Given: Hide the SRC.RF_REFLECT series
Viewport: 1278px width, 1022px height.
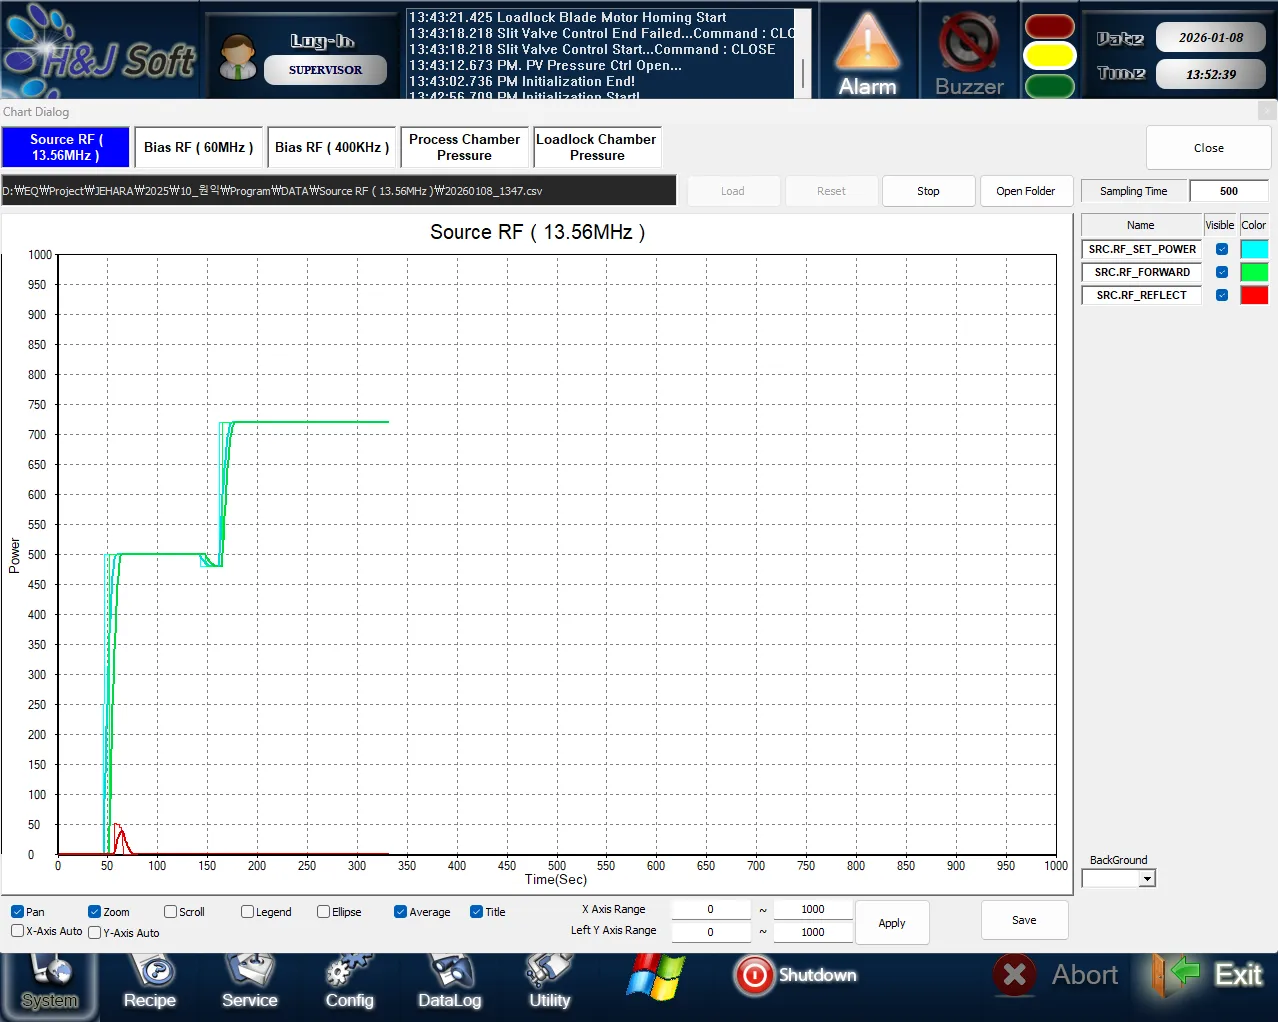Looking at the screenshot, I should 1222,295.
